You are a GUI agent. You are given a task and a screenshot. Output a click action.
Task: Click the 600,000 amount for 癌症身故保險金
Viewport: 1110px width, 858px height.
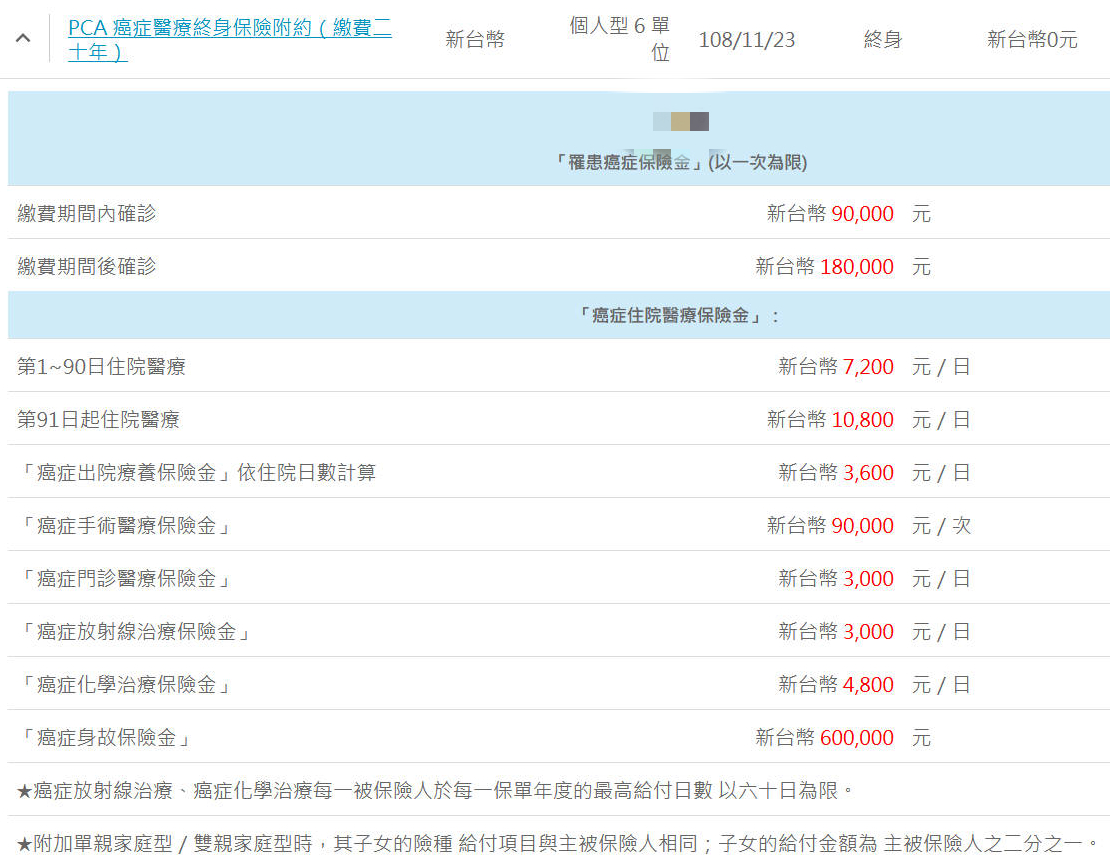point(856,738)
